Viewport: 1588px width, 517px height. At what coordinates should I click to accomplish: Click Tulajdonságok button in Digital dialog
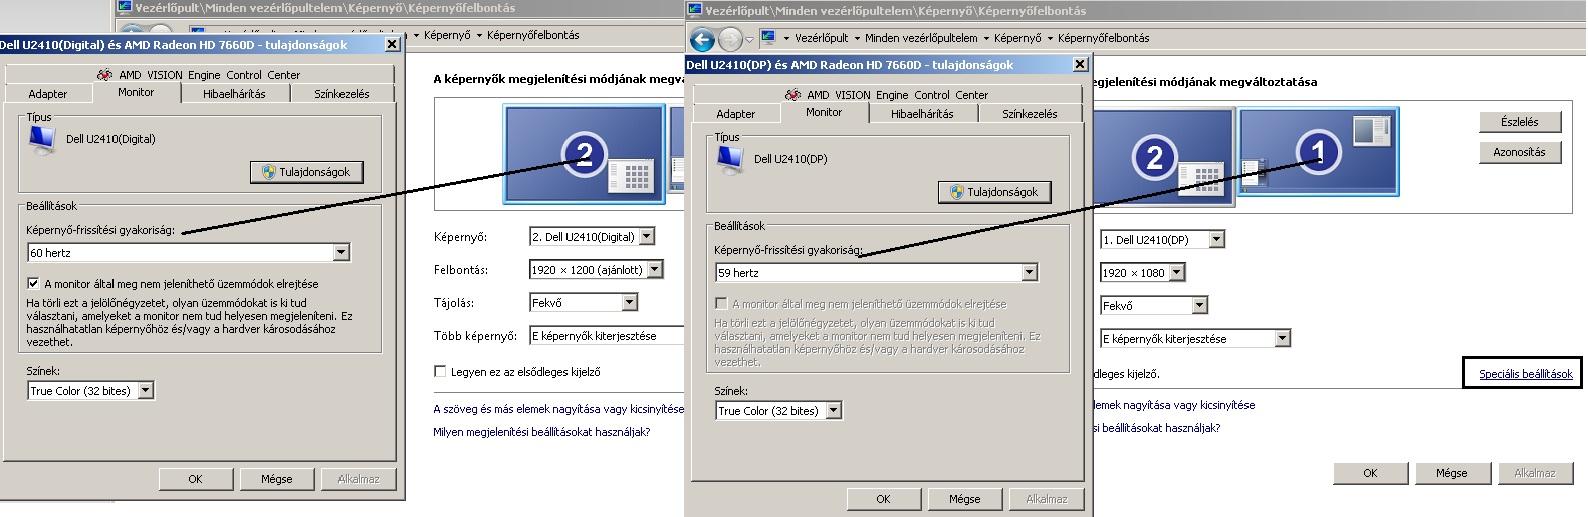[x=307, y=172]
